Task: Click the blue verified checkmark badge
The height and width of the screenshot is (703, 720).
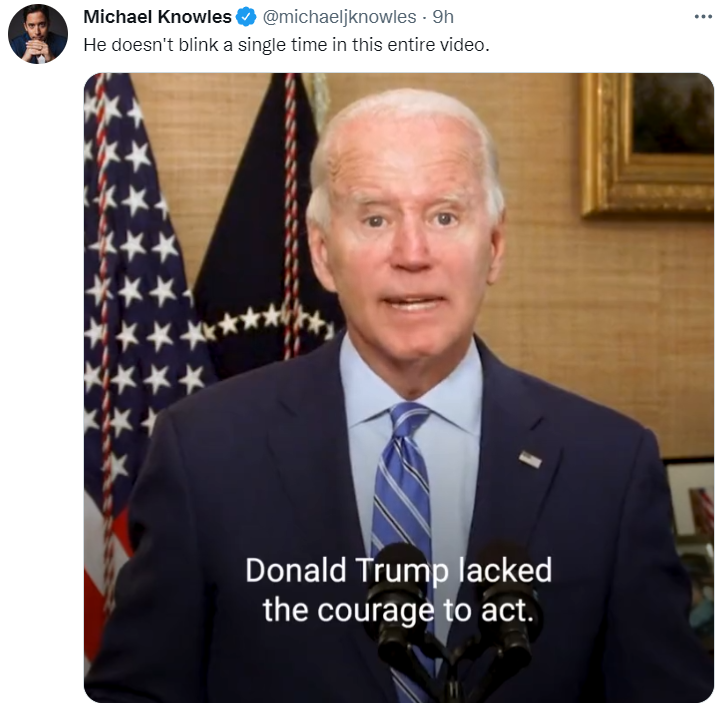Action: [246, 17]
